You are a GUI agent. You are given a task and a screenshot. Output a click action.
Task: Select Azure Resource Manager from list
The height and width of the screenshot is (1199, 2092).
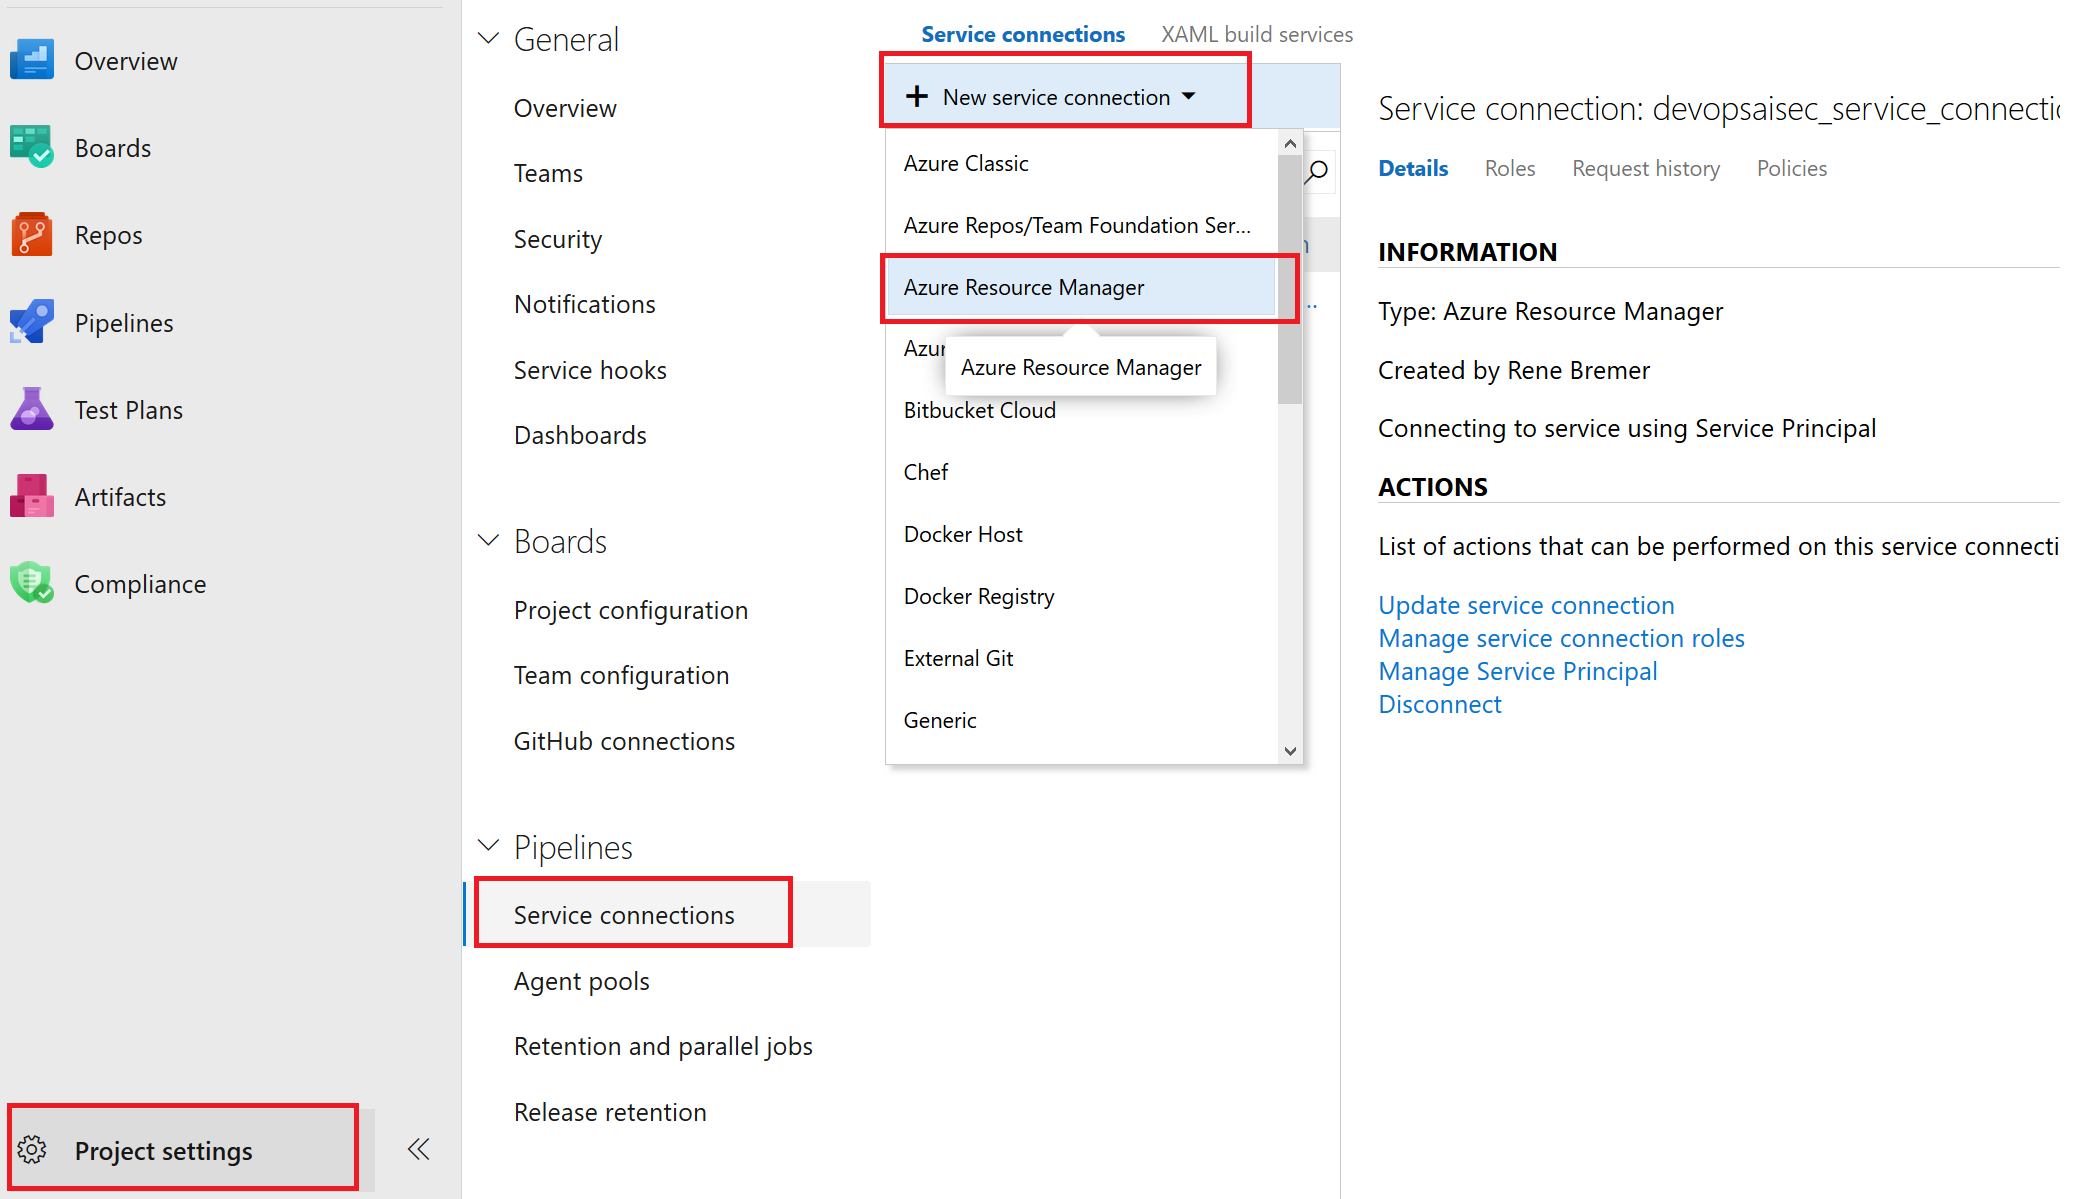(1024, 287)
